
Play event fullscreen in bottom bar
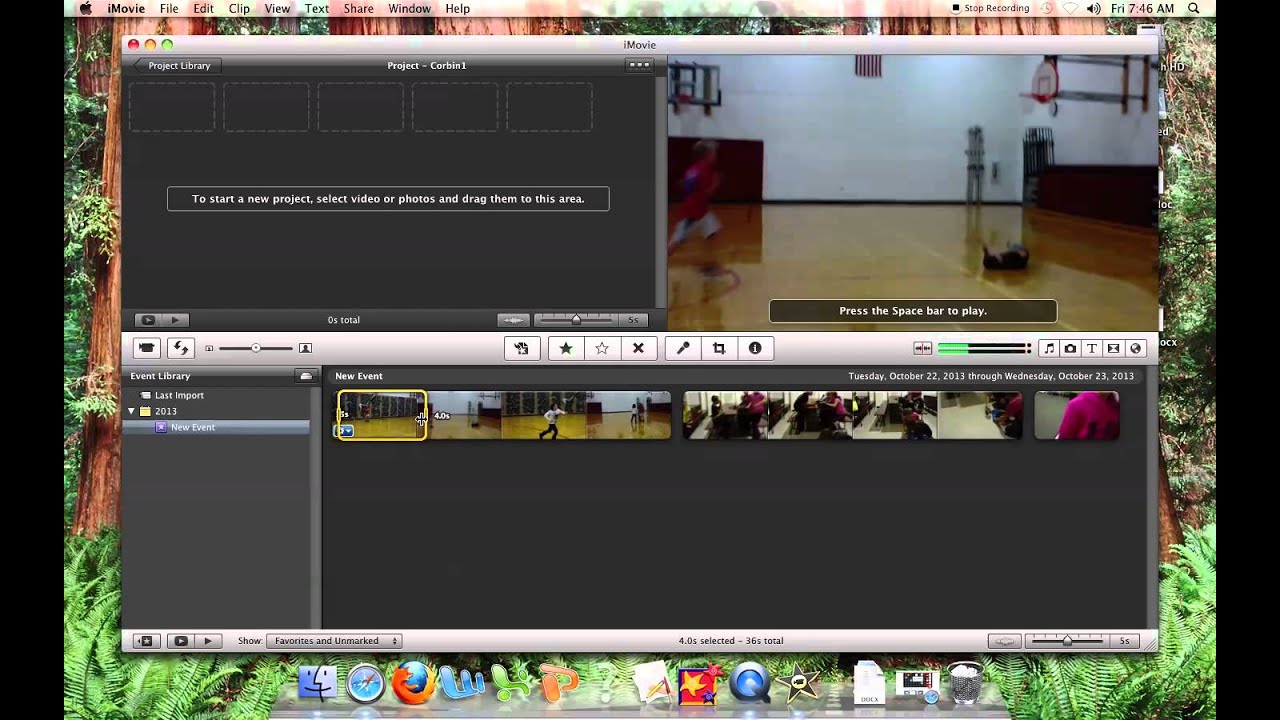coord(181,641)
